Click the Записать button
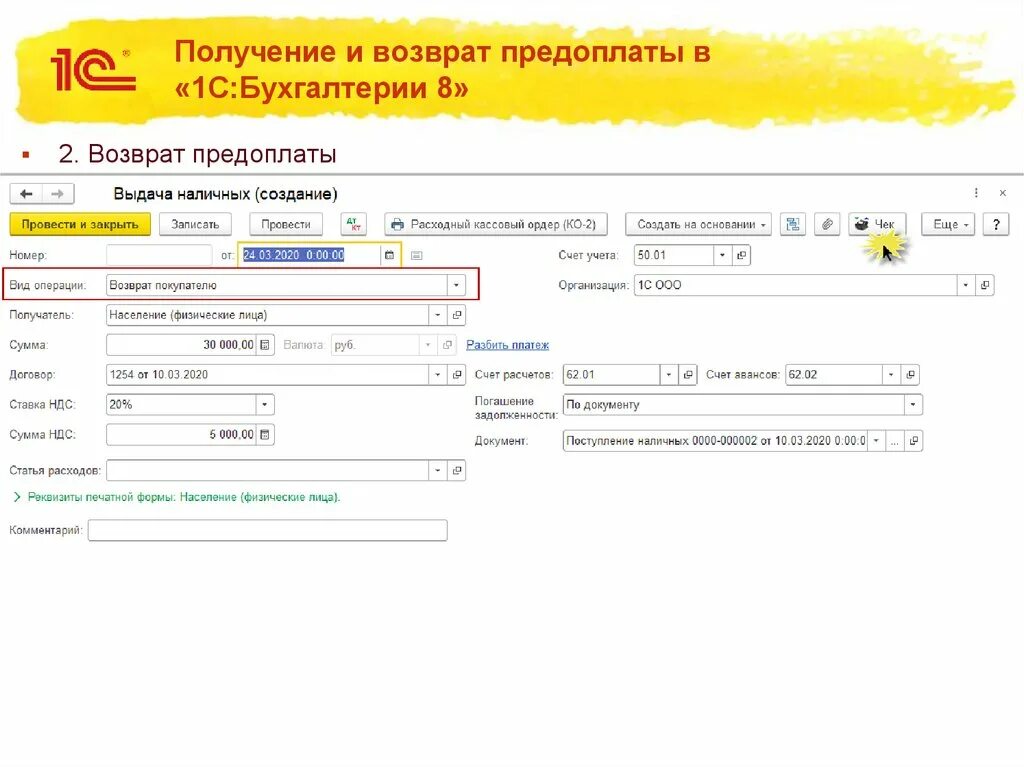 [195, 224]
